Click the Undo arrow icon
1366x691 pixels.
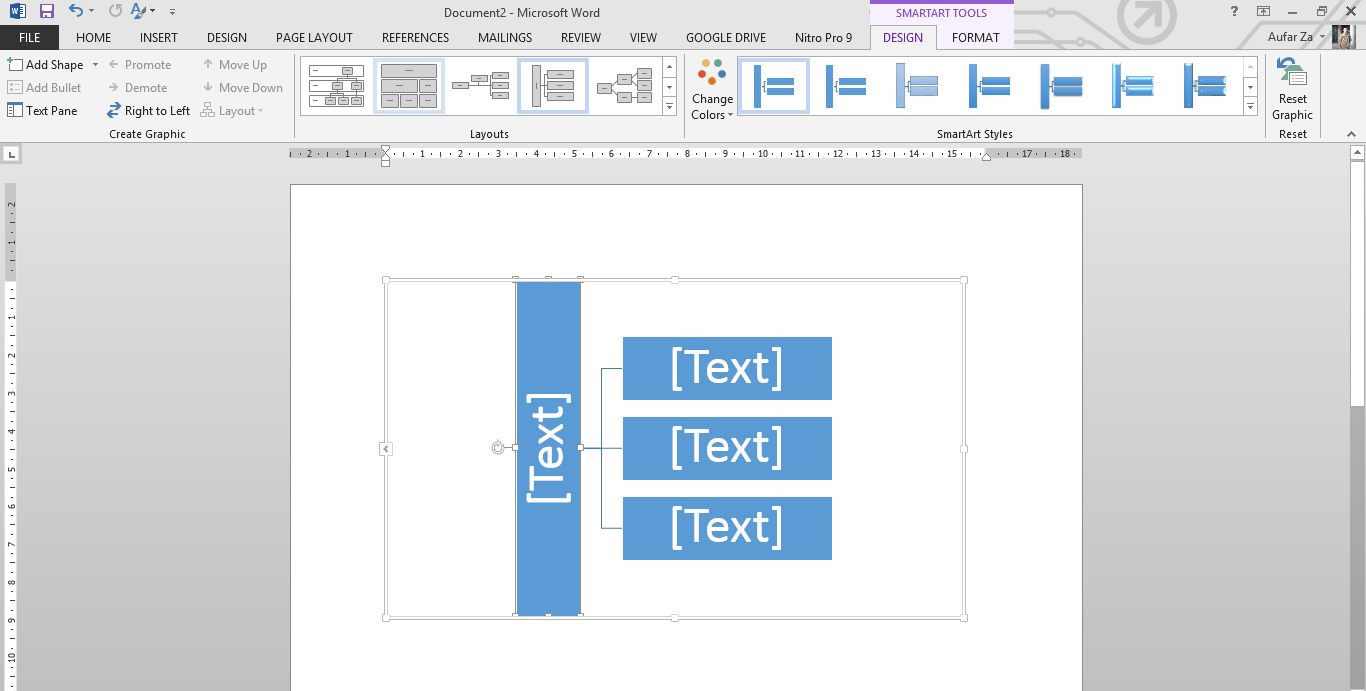[x=75, y=11]
